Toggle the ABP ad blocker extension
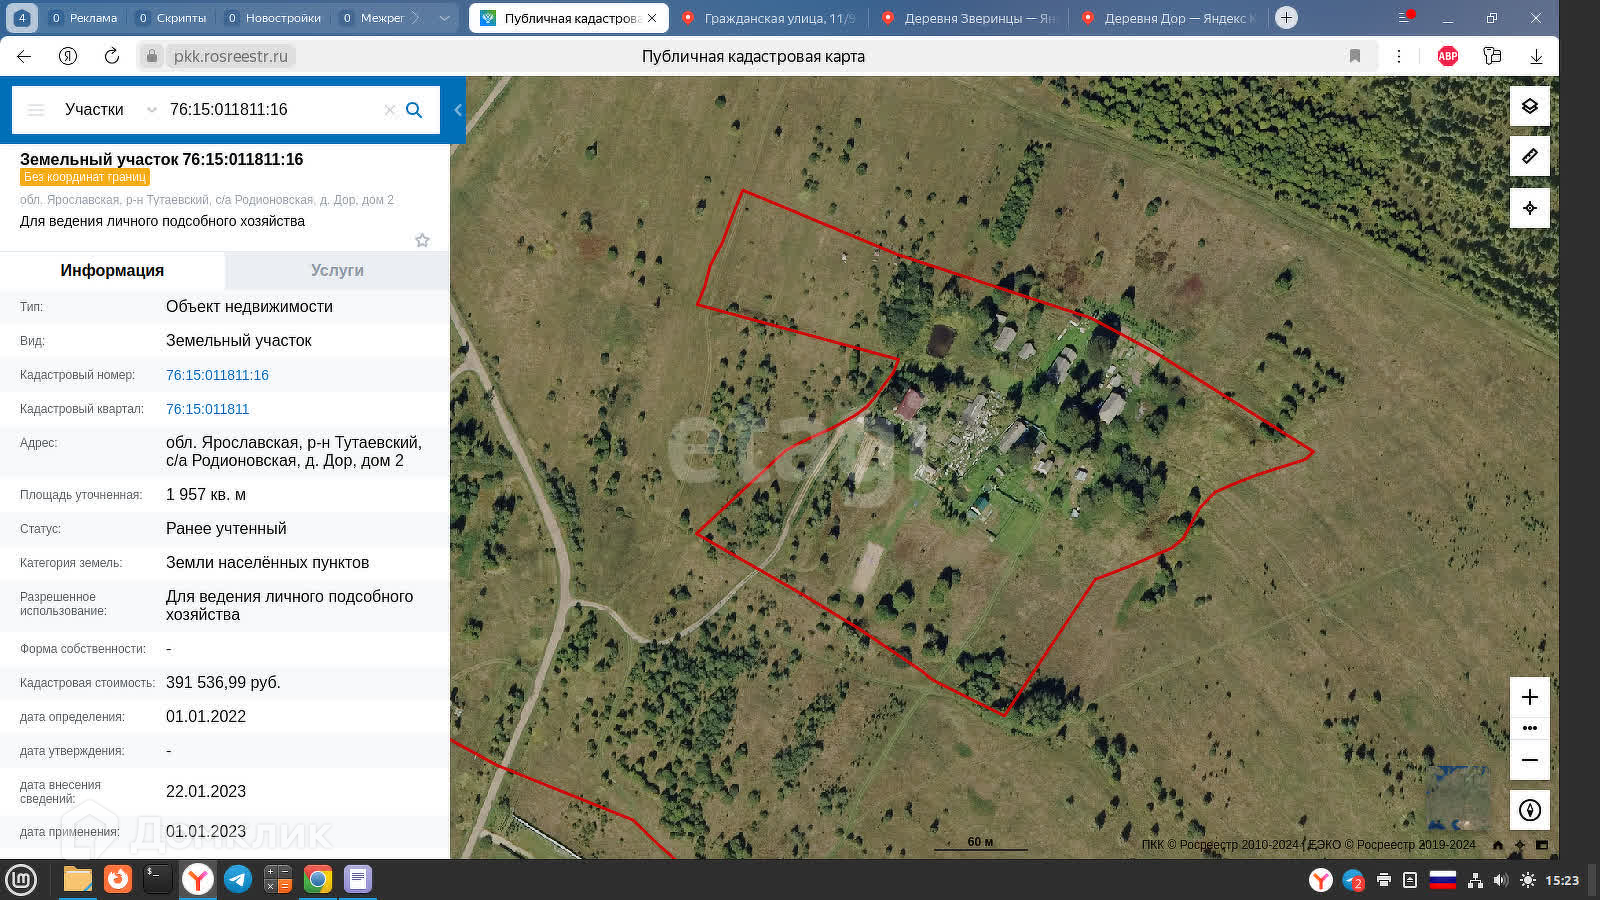The height and width of the screenshot is (900, 1600). point(1447,56)
